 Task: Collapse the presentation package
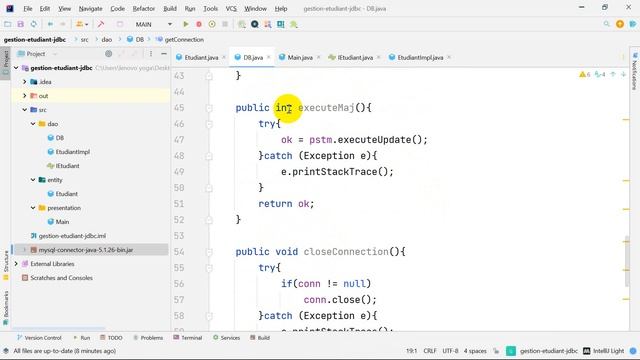point(33,208)
